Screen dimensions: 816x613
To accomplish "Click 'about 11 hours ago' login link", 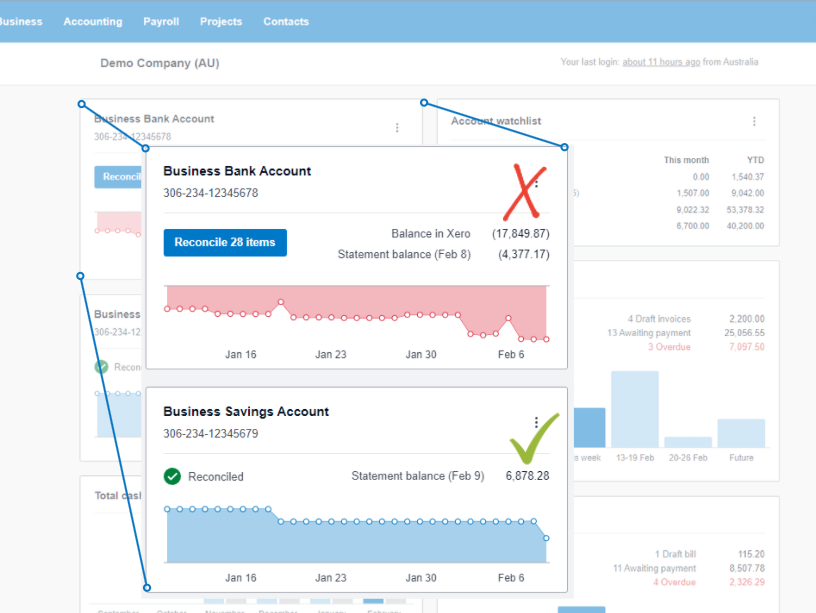I will (x=661, y=62).
